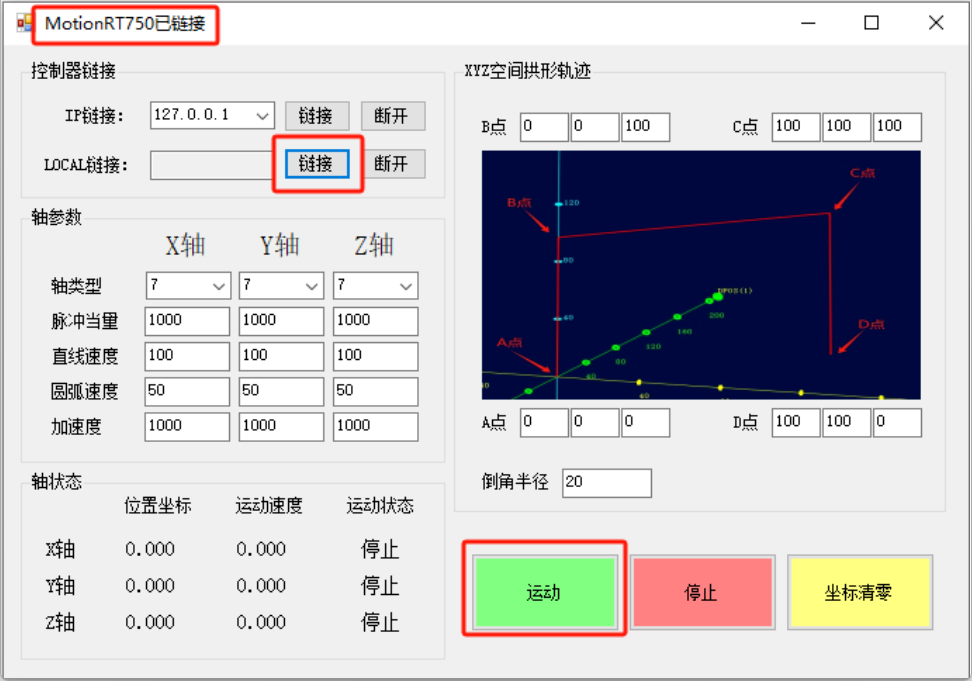Click X轴 加速度 input box
Screen dimensions: 972x681
point(187,427)
